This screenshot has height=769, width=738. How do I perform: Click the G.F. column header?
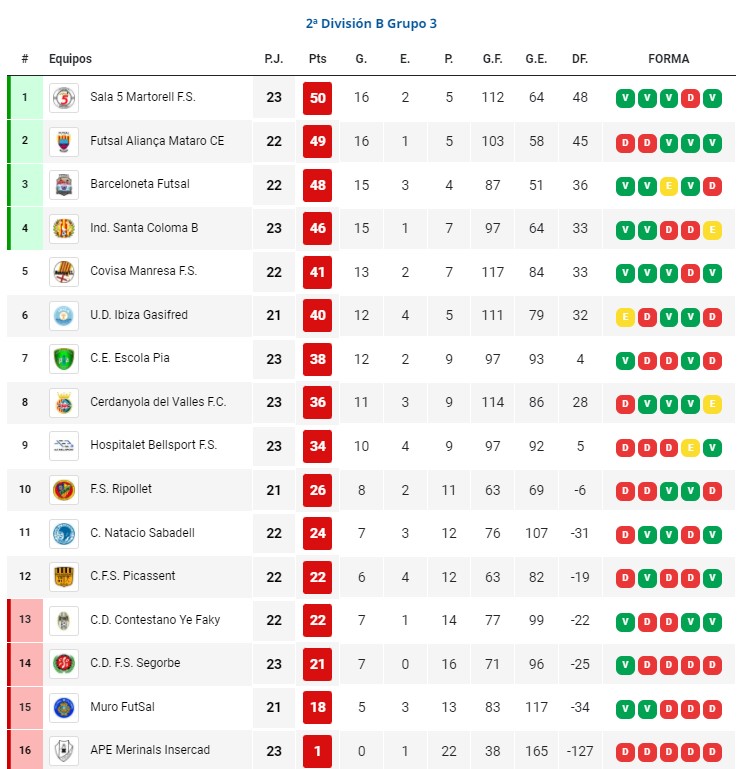pyautogui.click(x=492, y=59)
